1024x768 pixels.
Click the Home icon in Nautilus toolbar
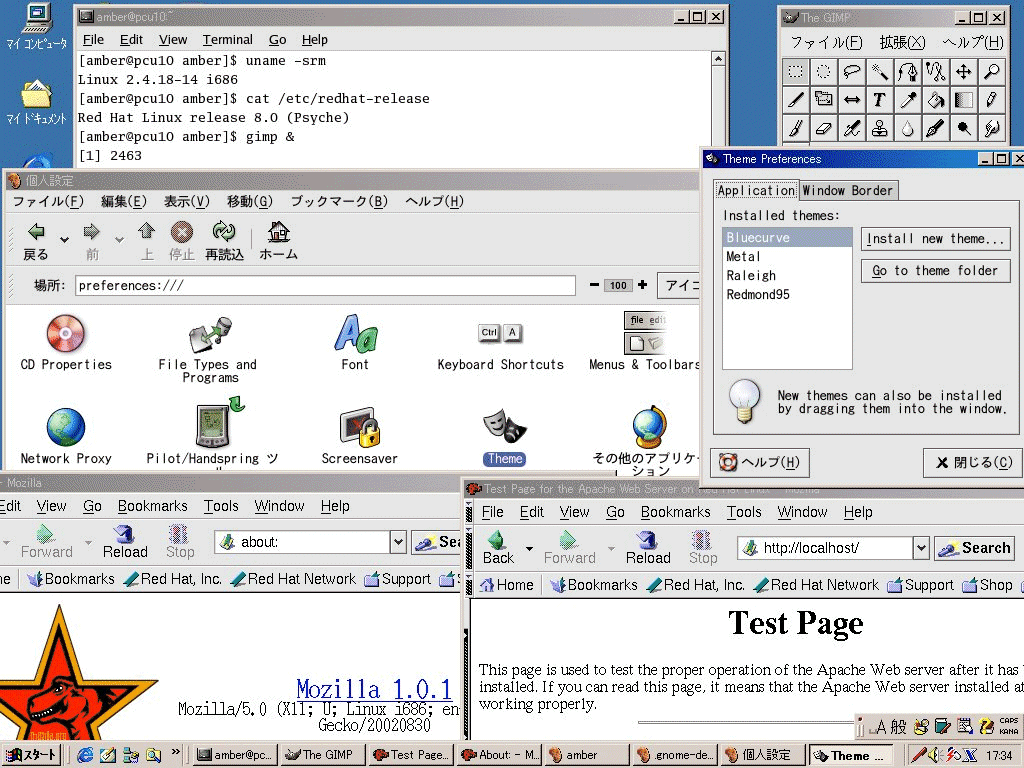pyautogui.click(x=279, y=241)
